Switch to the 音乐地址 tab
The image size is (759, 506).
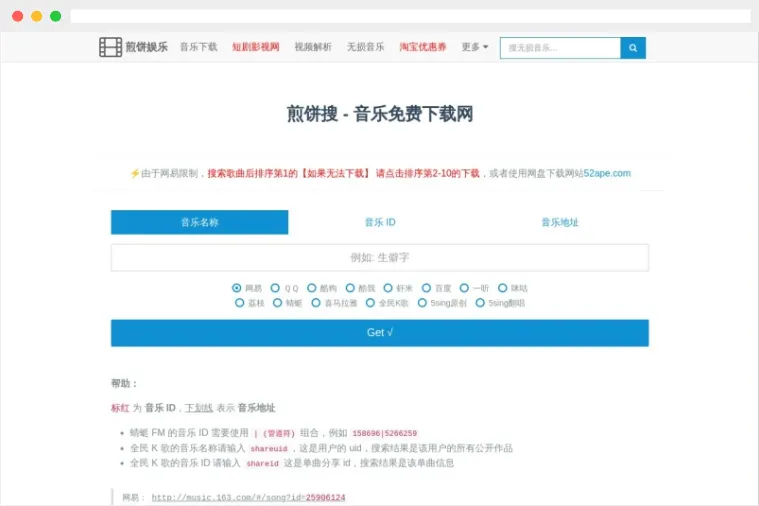560,222
